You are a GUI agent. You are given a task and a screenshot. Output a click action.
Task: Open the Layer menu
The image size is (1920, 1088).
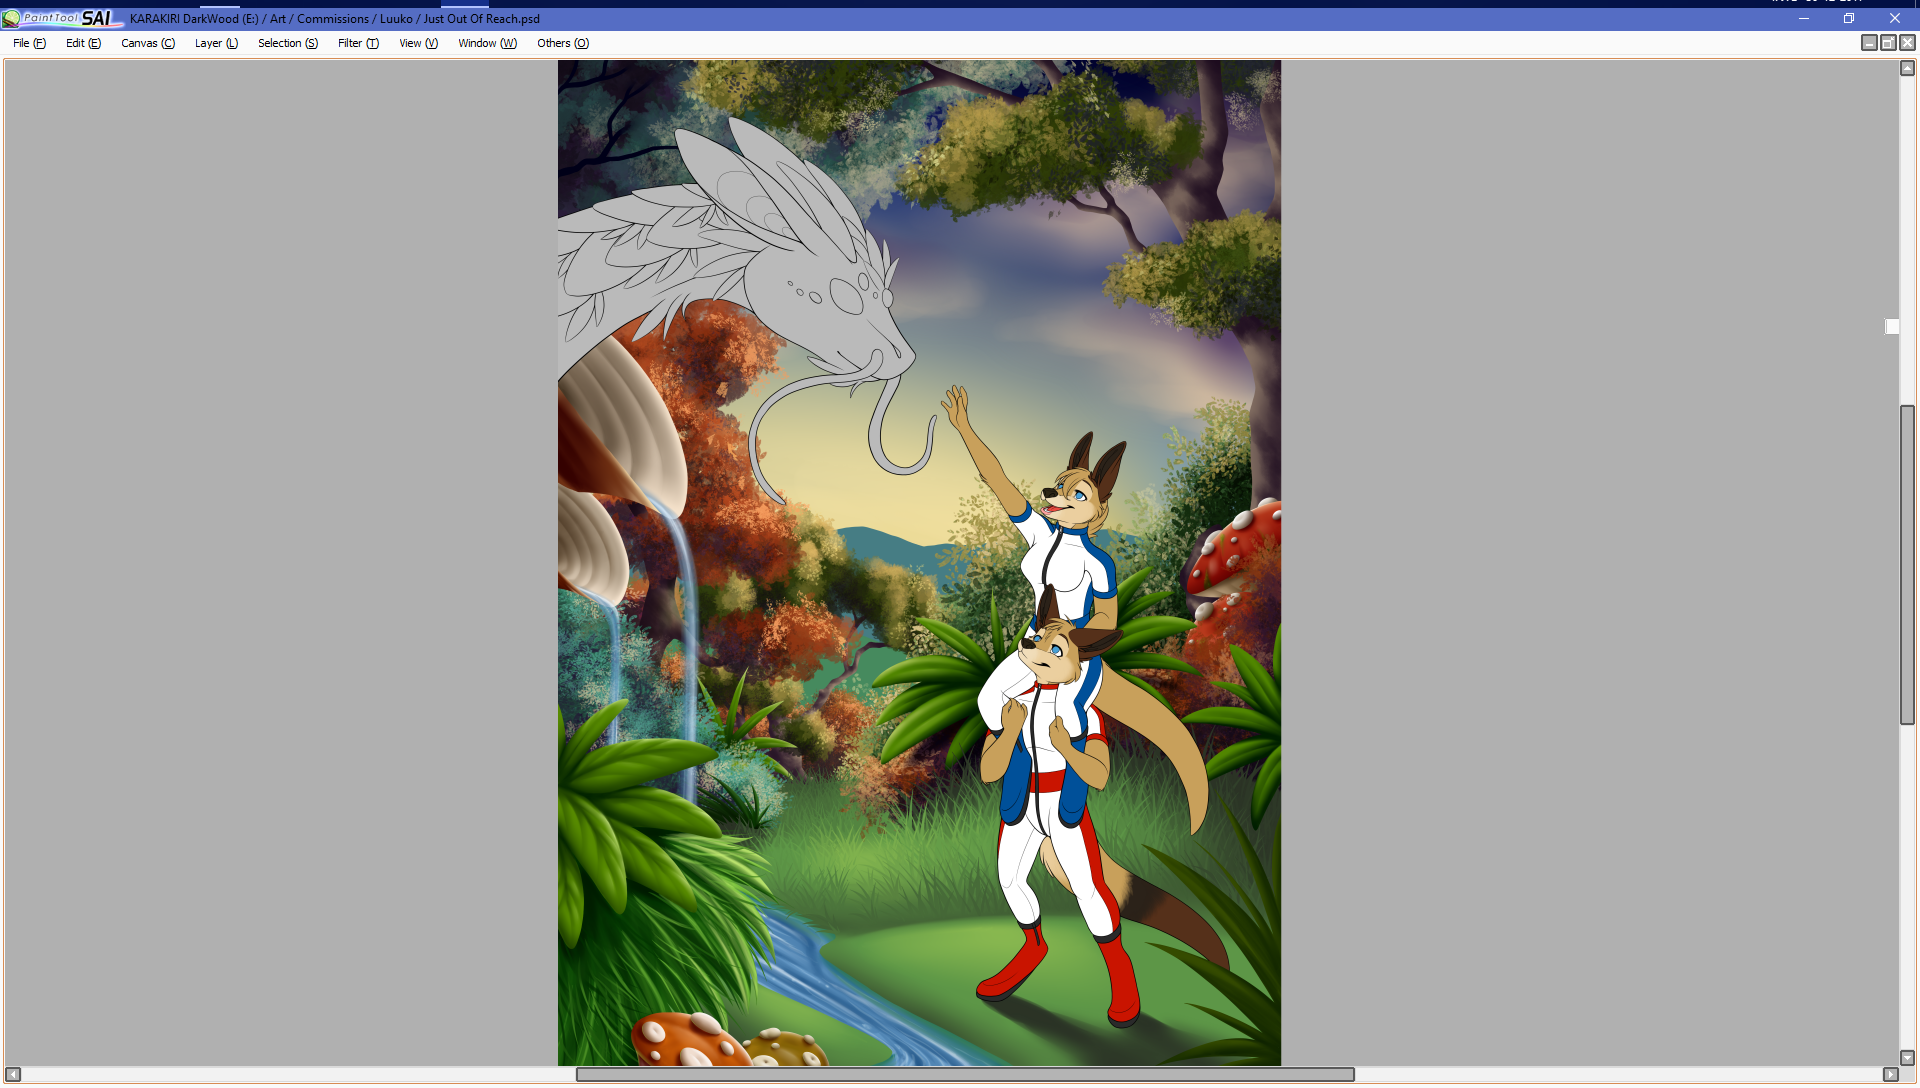216,43
